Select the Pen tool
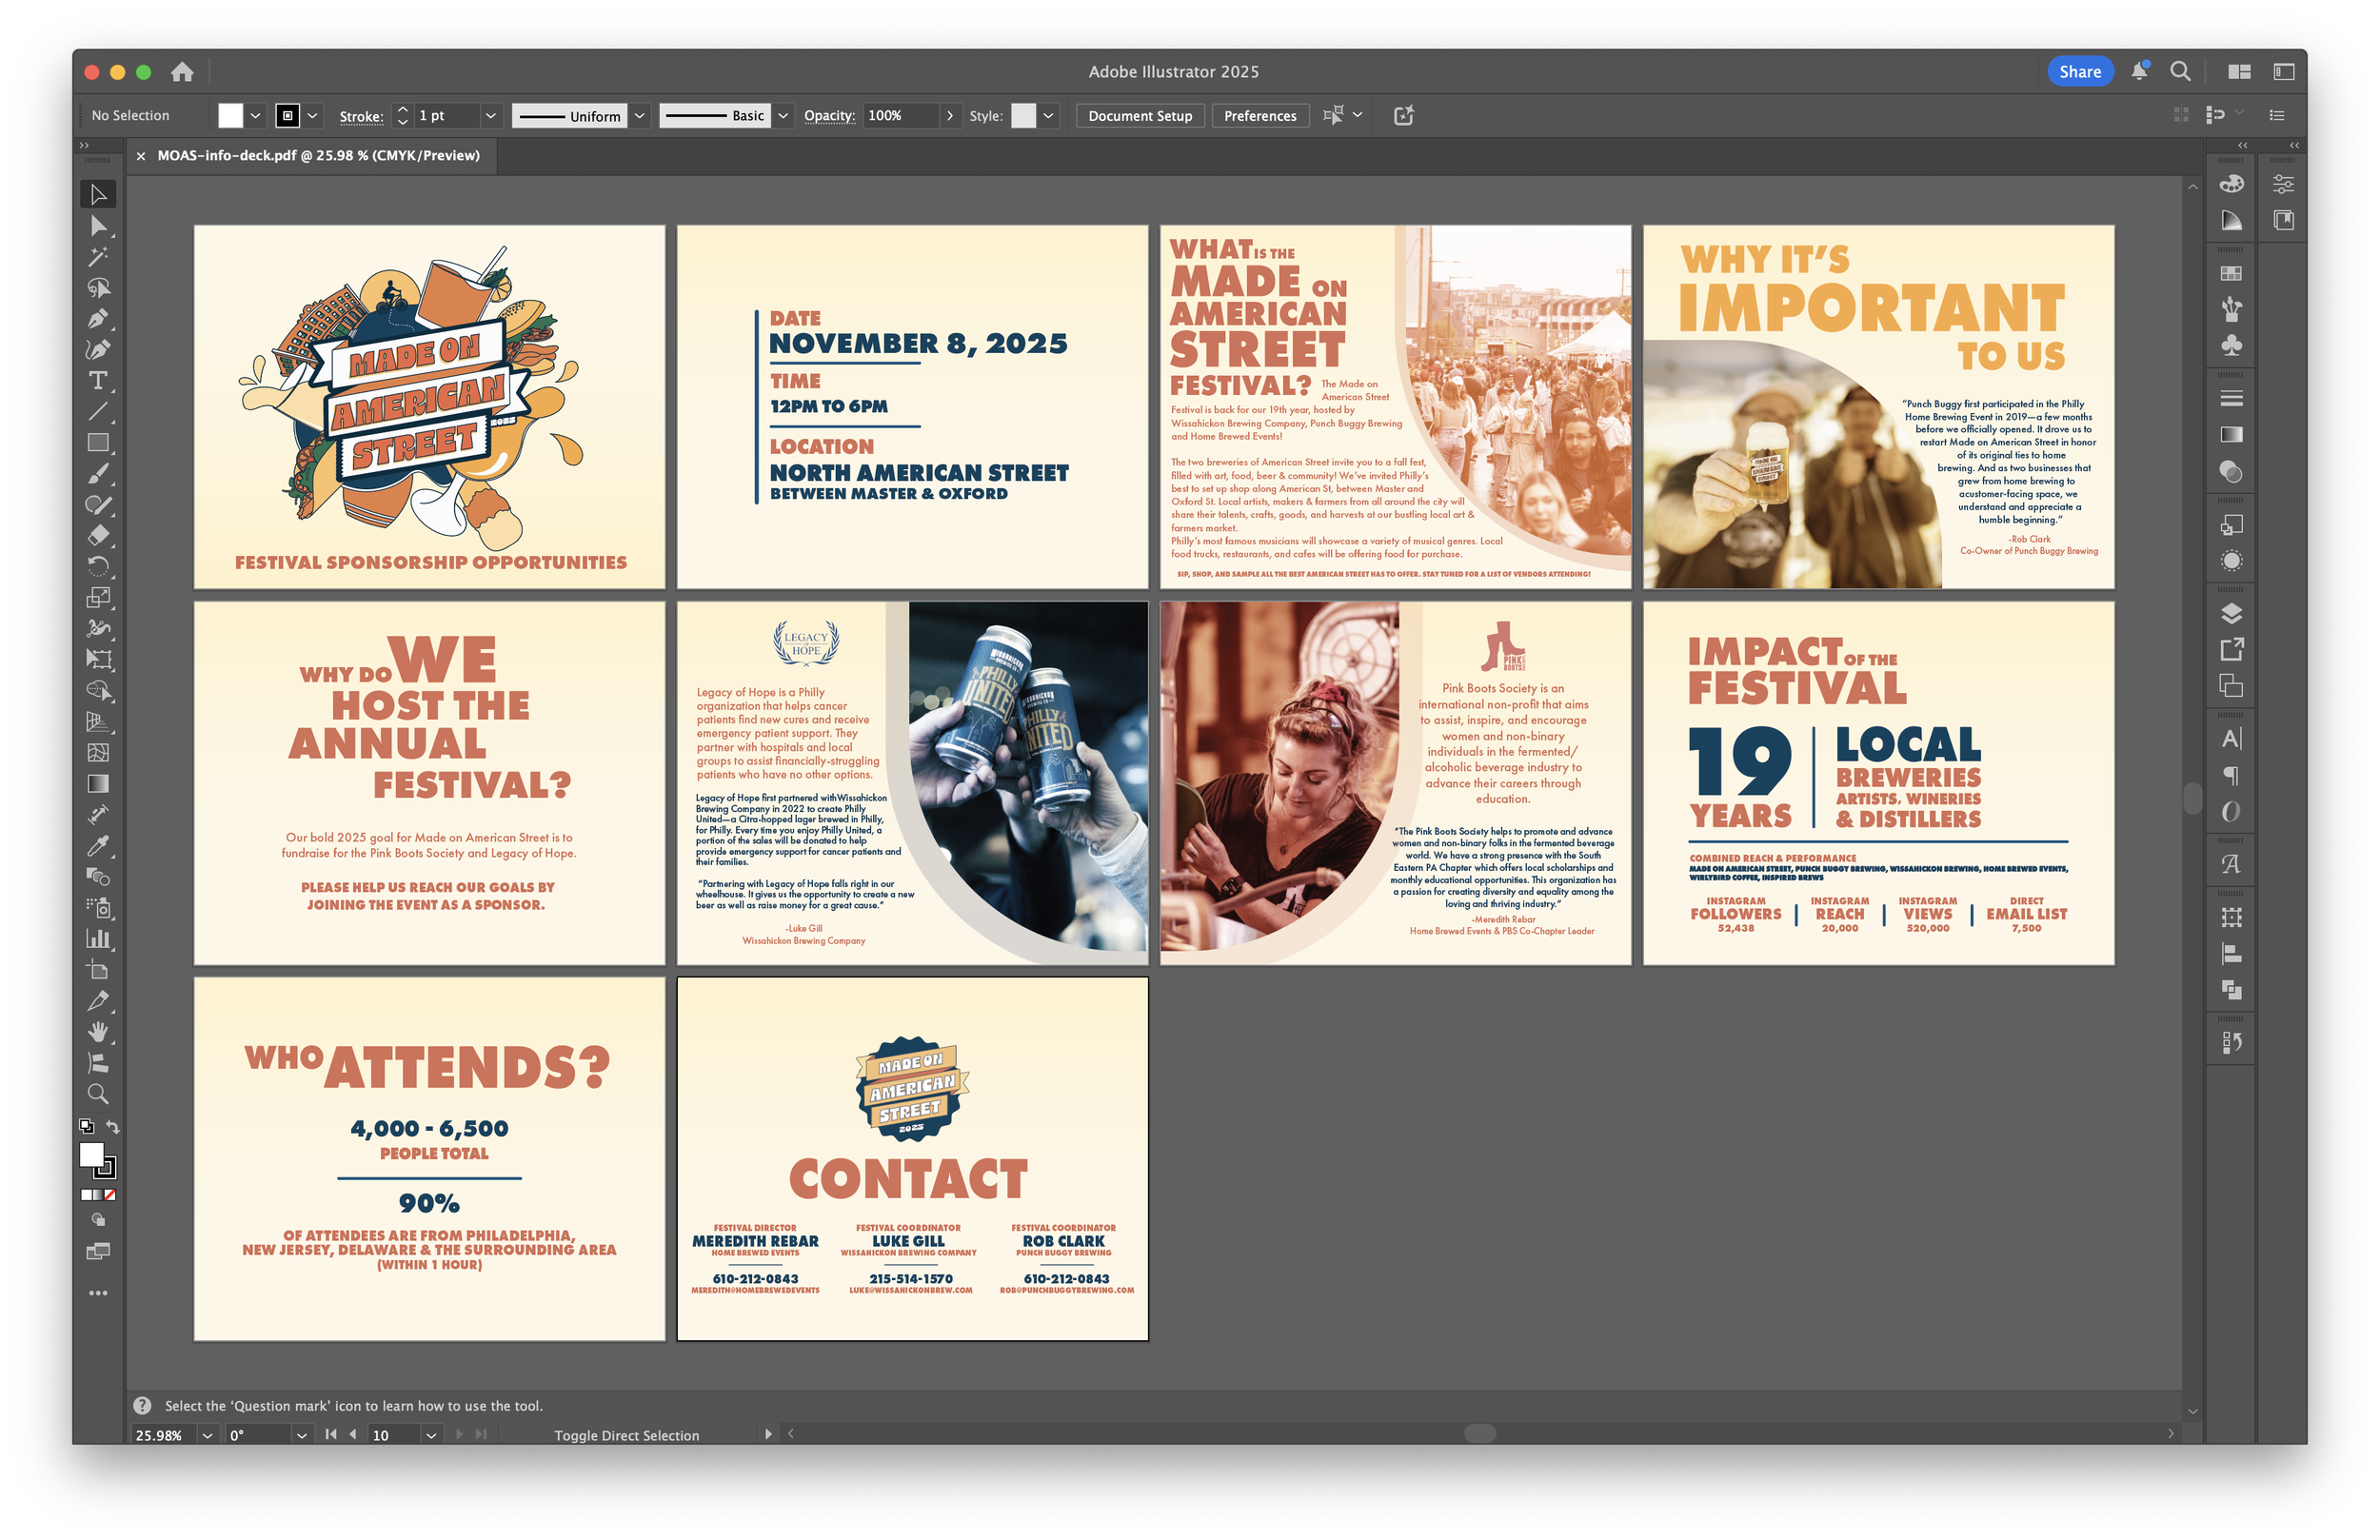The image size is (2380, 1540). tap(98, 319)
